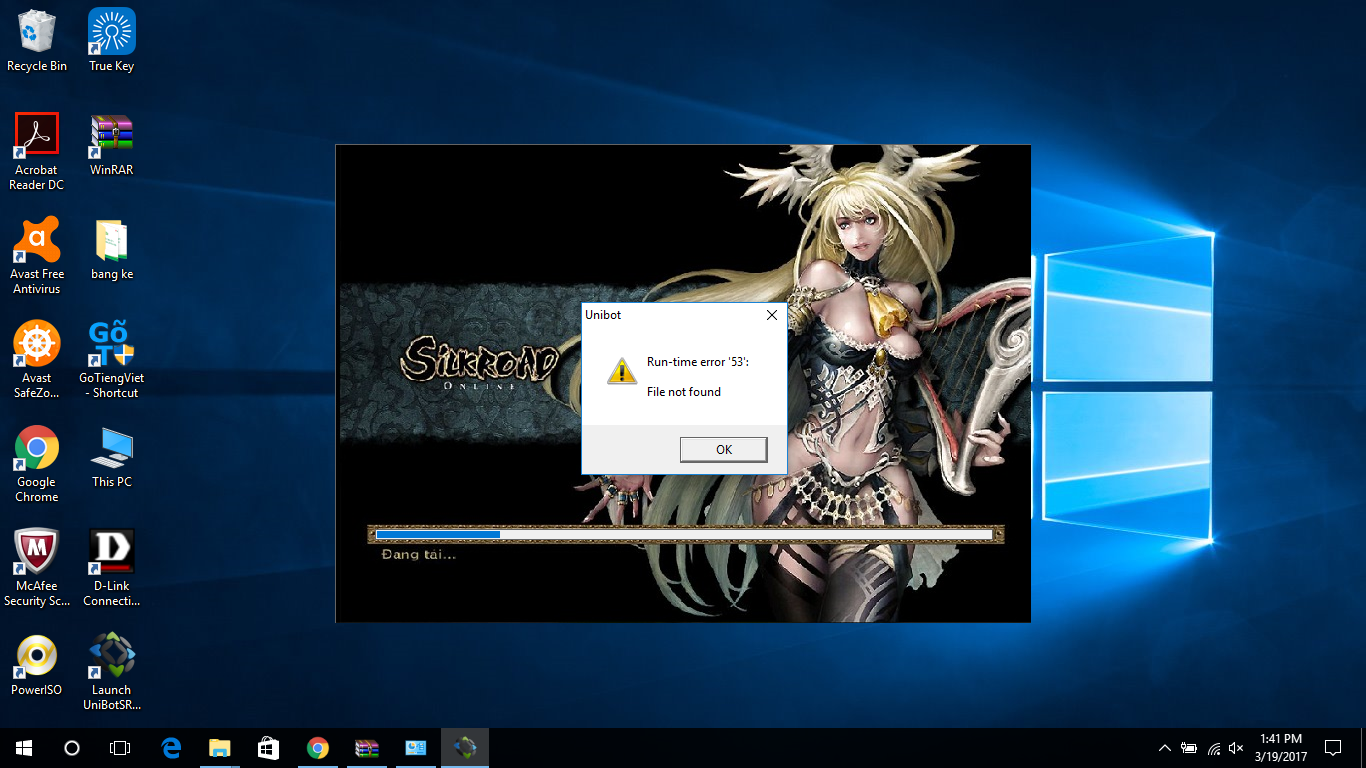Open Chrome from the taskbar
This screenshot has height=768, width=1366.
[x=317, y=748]
